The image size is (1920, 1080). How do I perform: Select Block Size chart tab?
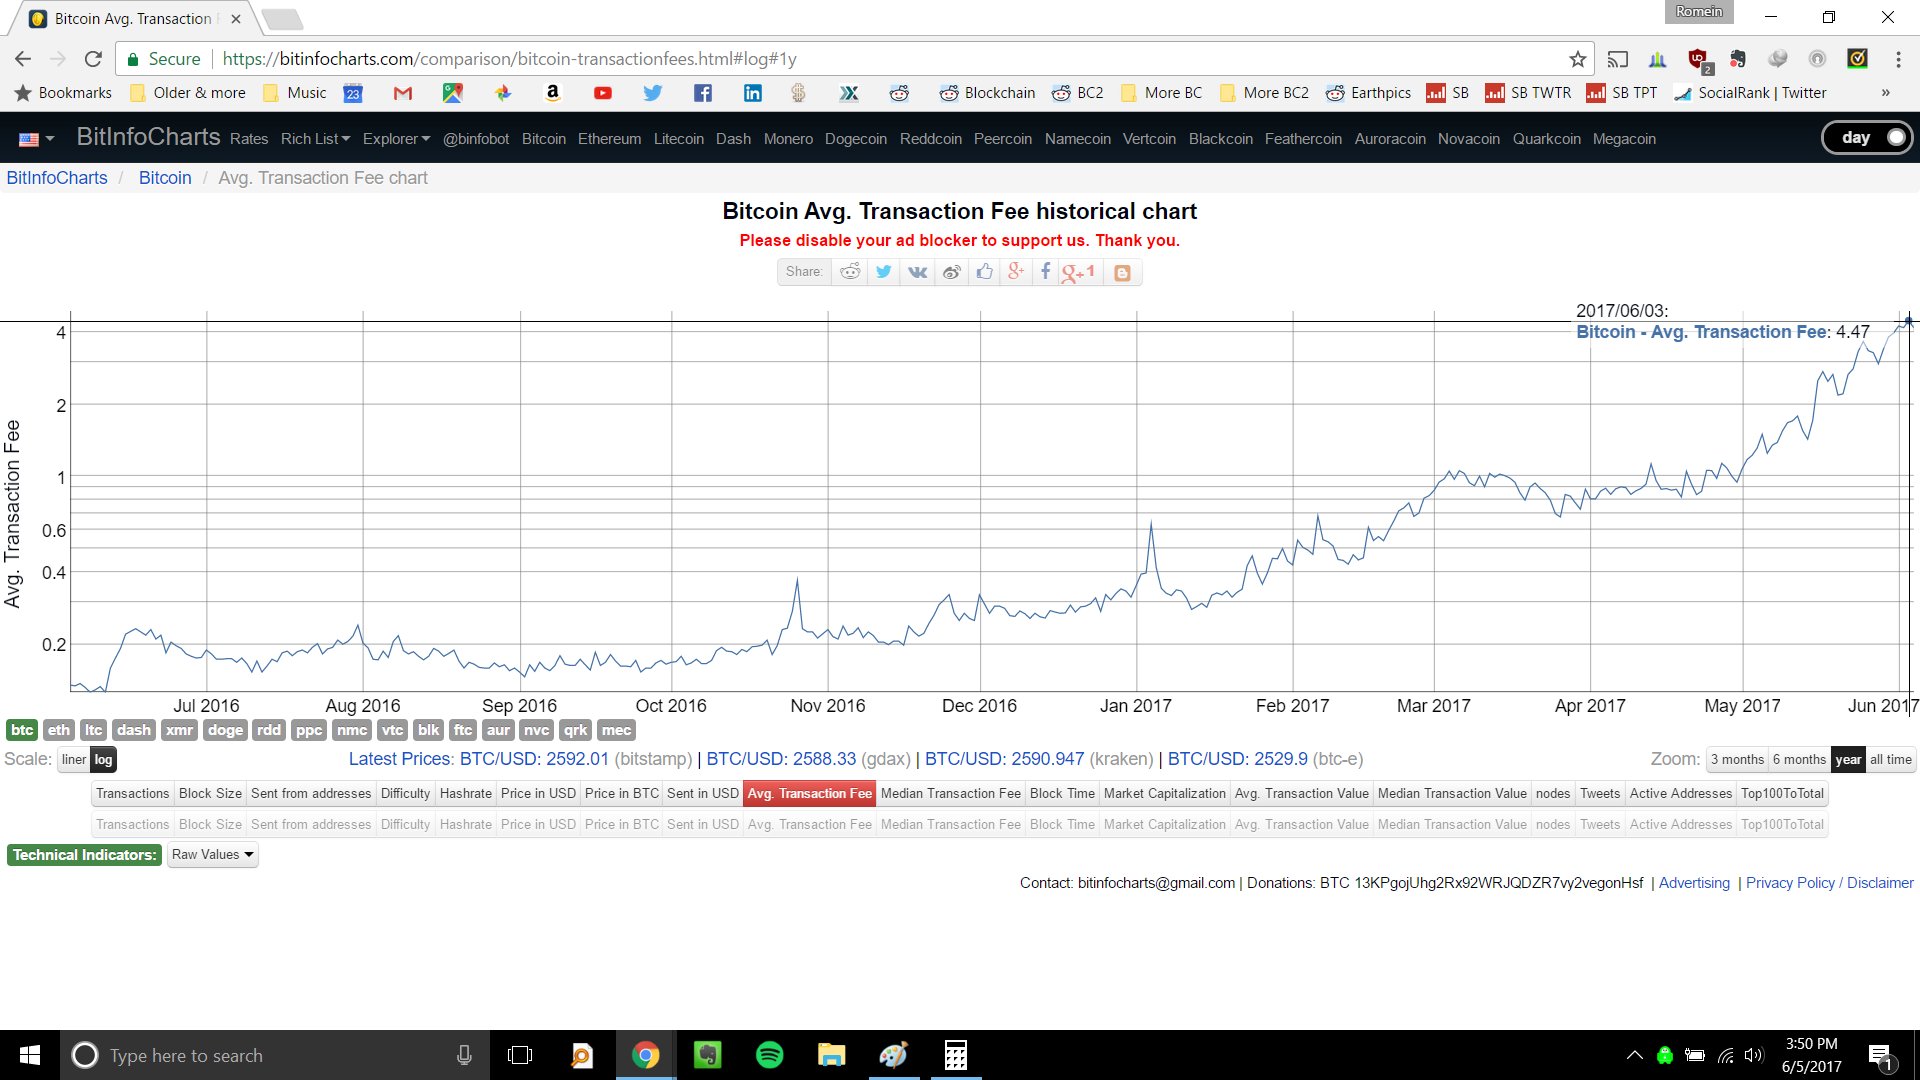coord(210,794)
